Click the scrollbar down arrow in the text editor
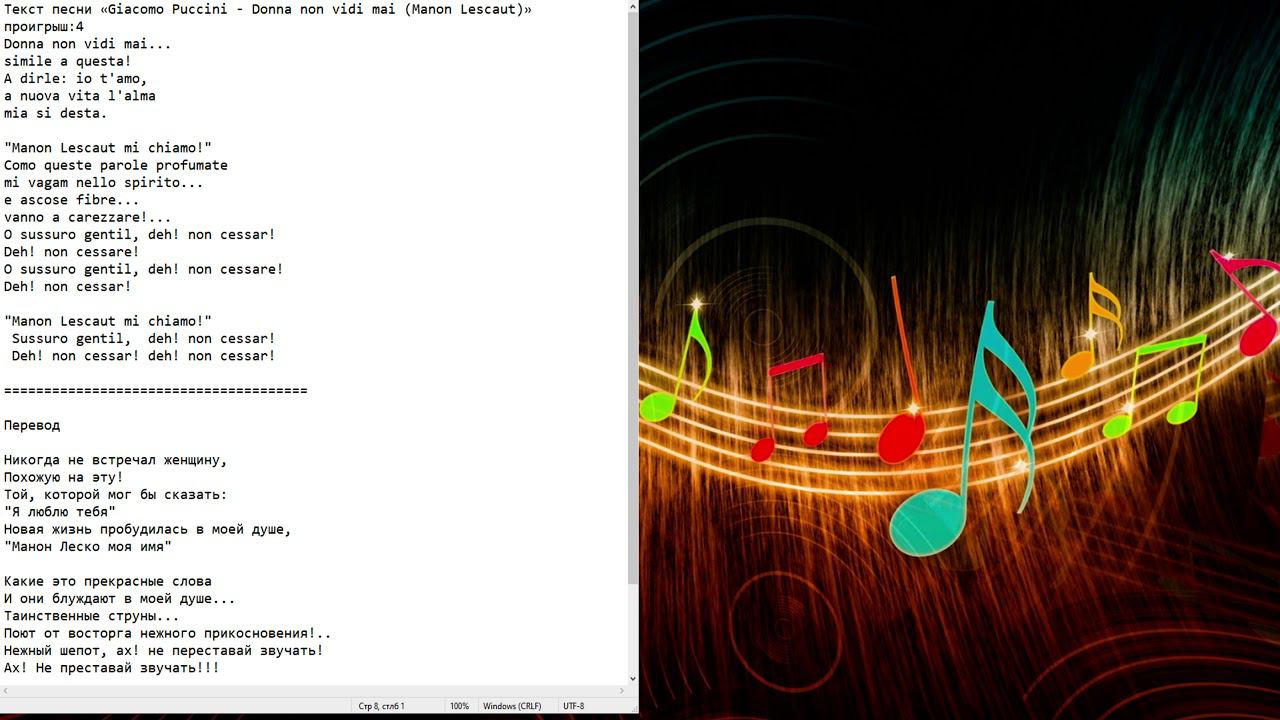1280x720 pixels. tap(632, 678)
